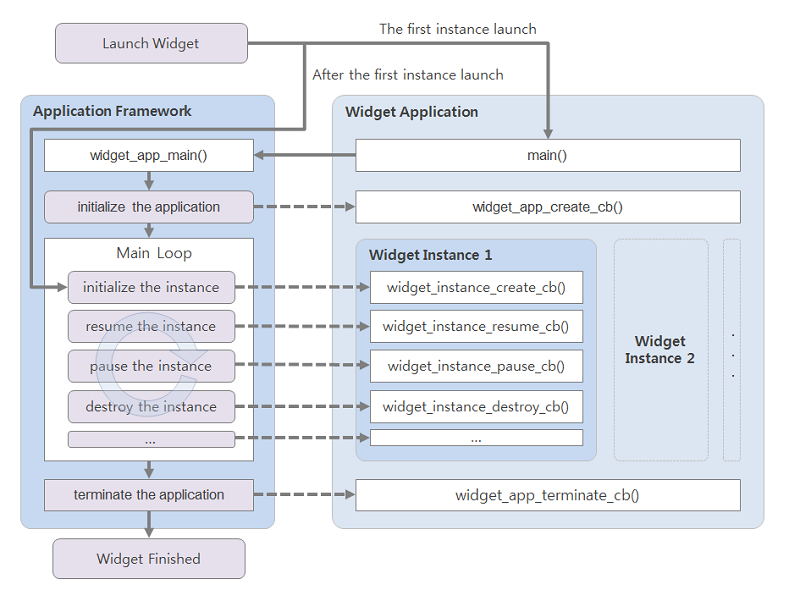Select the widget_app_create_cb() callback box
Screen dimensions: 800x601
click(547, 206)
